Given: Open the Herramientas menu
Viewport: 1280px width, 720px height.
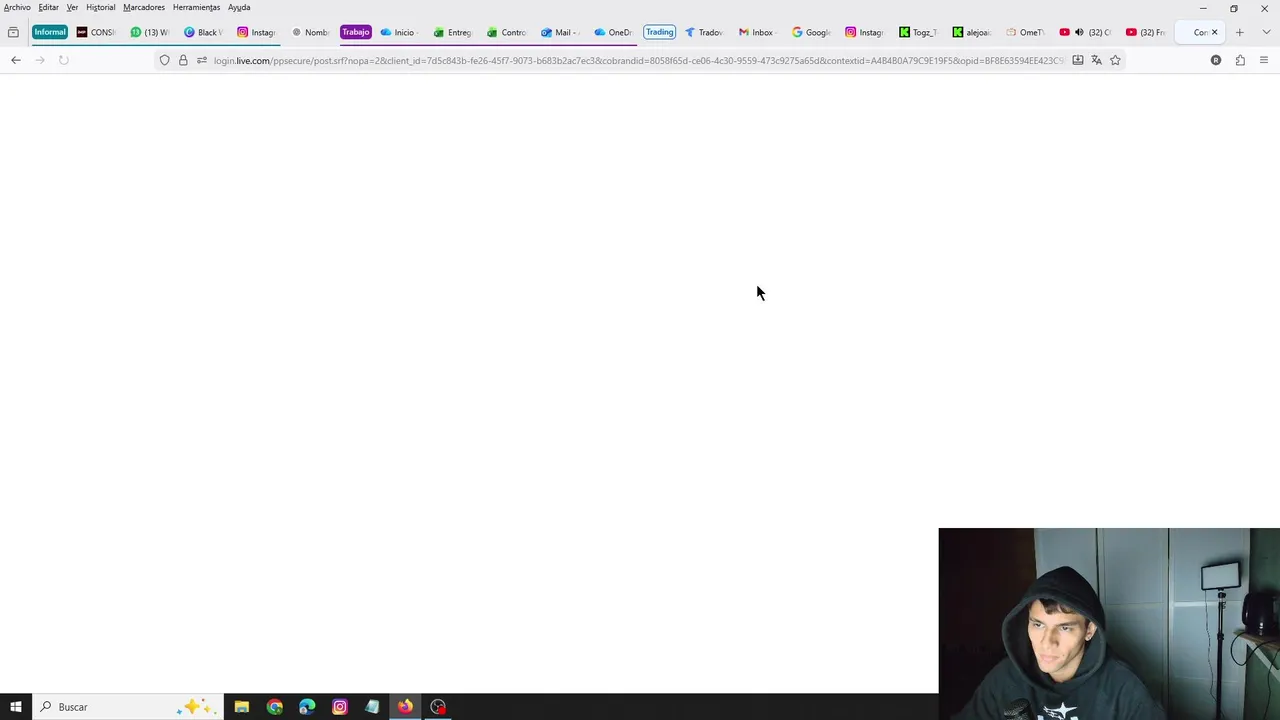Looking at the screenshot, I should (196, 7).
